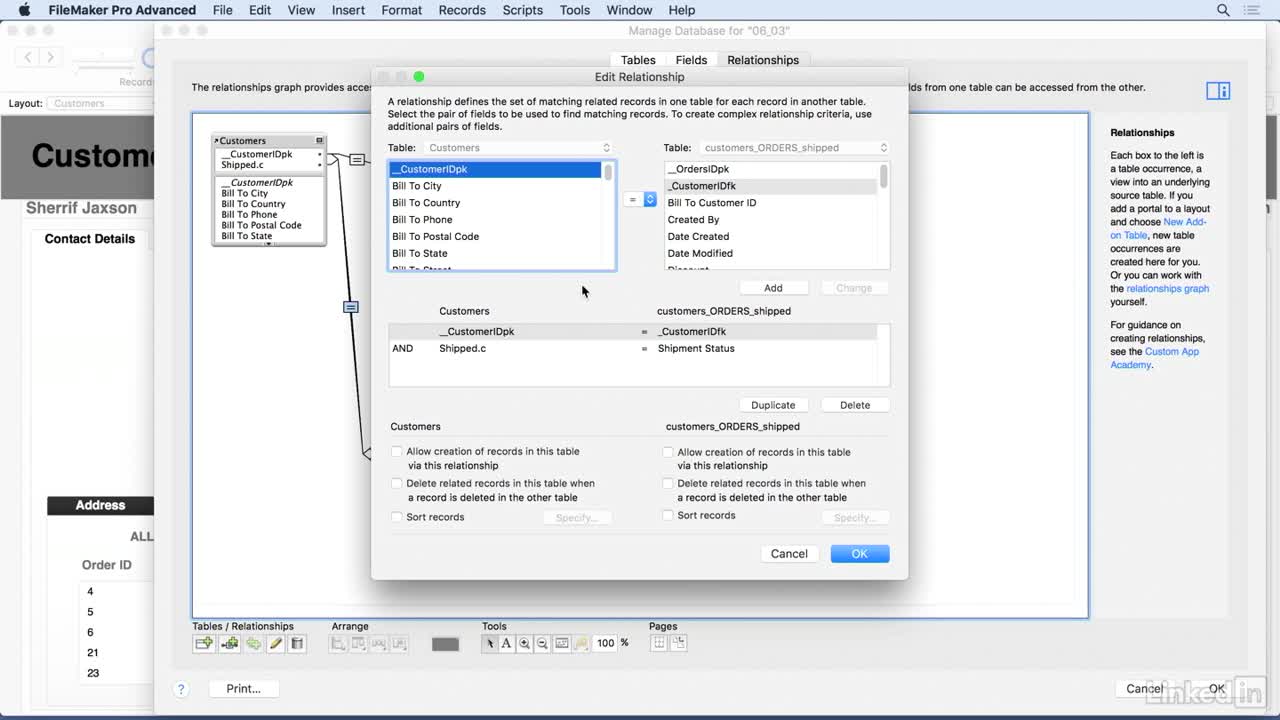Open Spotlight search in menu bar
This screenshot has width=1280, height=720.
pos(1223,10)
